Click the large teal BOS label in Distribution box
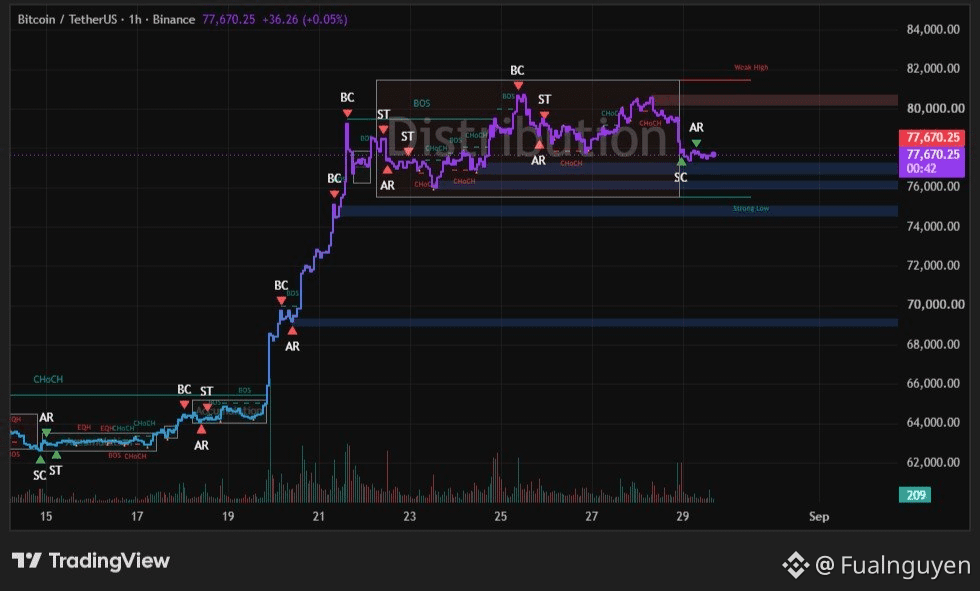This screenshot has height=591, width=980. [422, 104]
